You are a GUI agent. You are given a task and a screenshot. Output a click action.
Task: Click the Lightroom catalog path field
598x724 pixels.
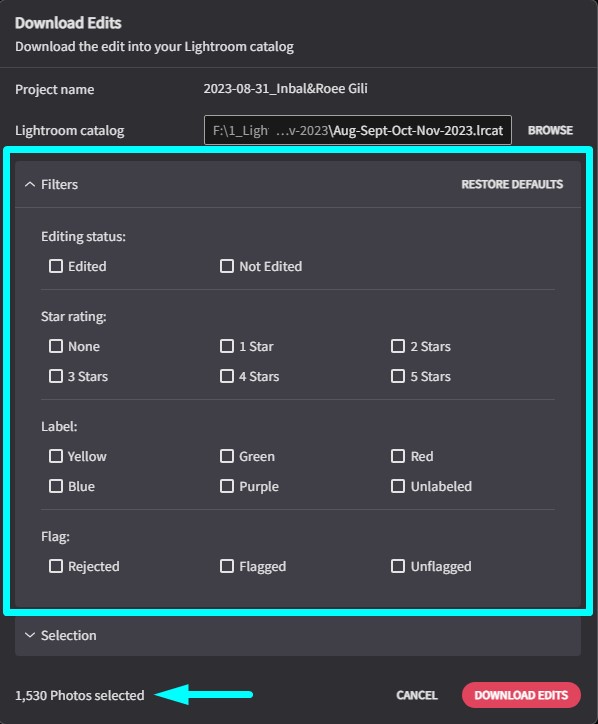[358, 130]
